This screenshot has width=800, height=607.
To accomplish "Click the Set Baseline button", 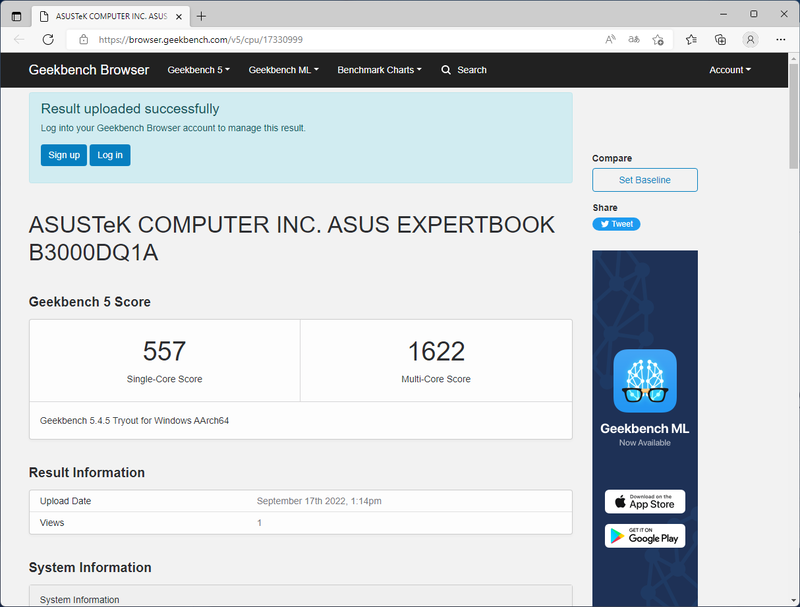I will 644,180.
